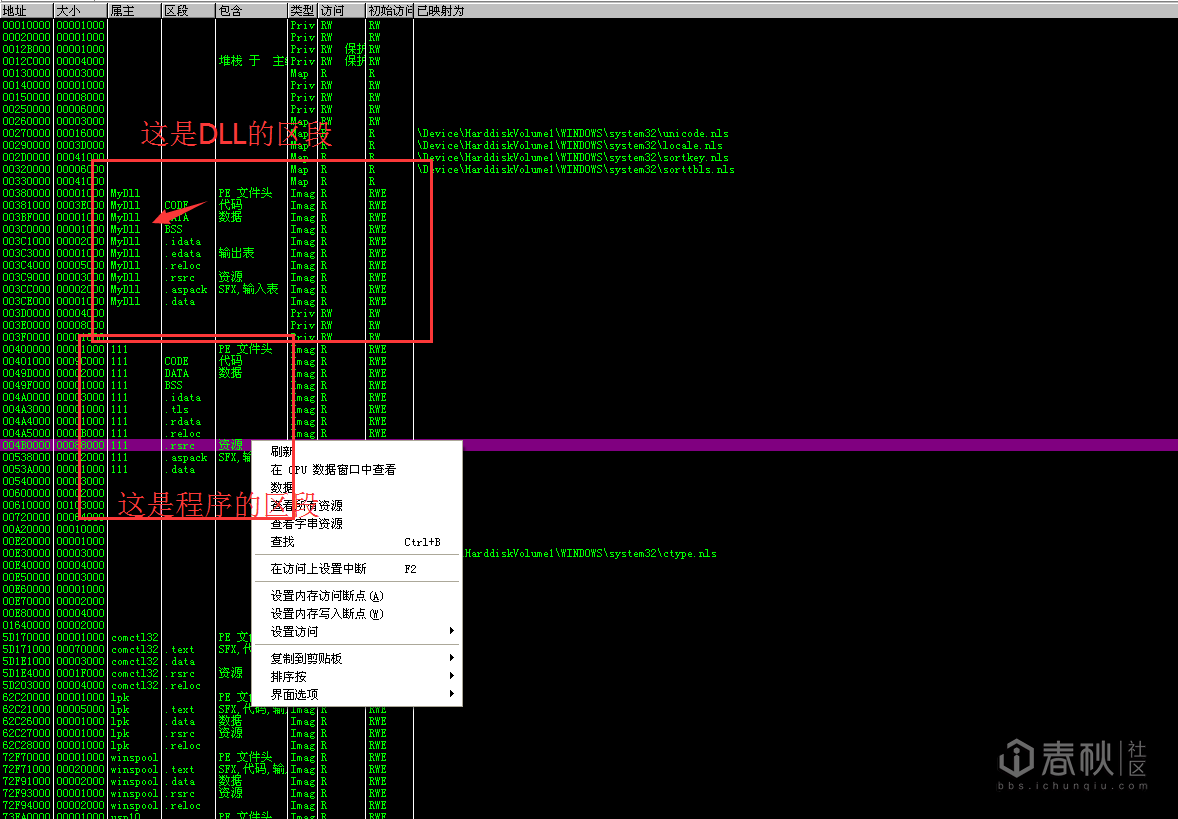Click the 已映射为 column header
This screenshot has height=819, width=1178.
796,11
